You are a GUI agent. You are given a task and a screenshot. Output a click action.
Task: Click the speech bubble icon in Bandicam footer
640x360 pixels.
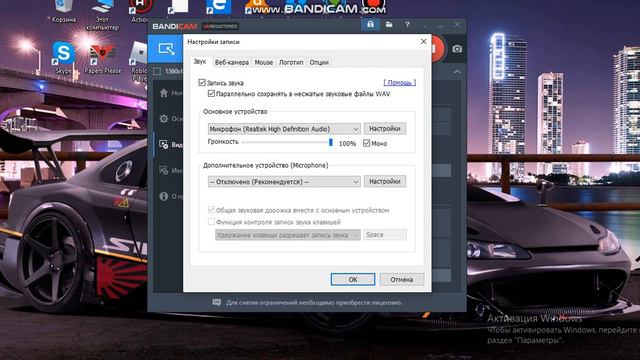click(217, 302)
